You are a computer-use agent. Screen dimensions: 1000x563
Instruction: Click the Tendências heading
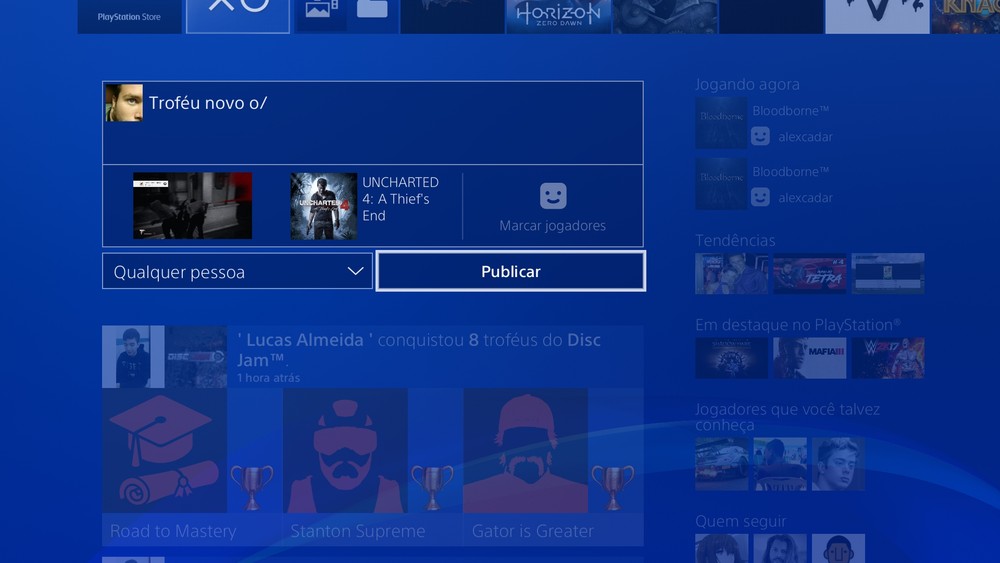click(735, 240)
